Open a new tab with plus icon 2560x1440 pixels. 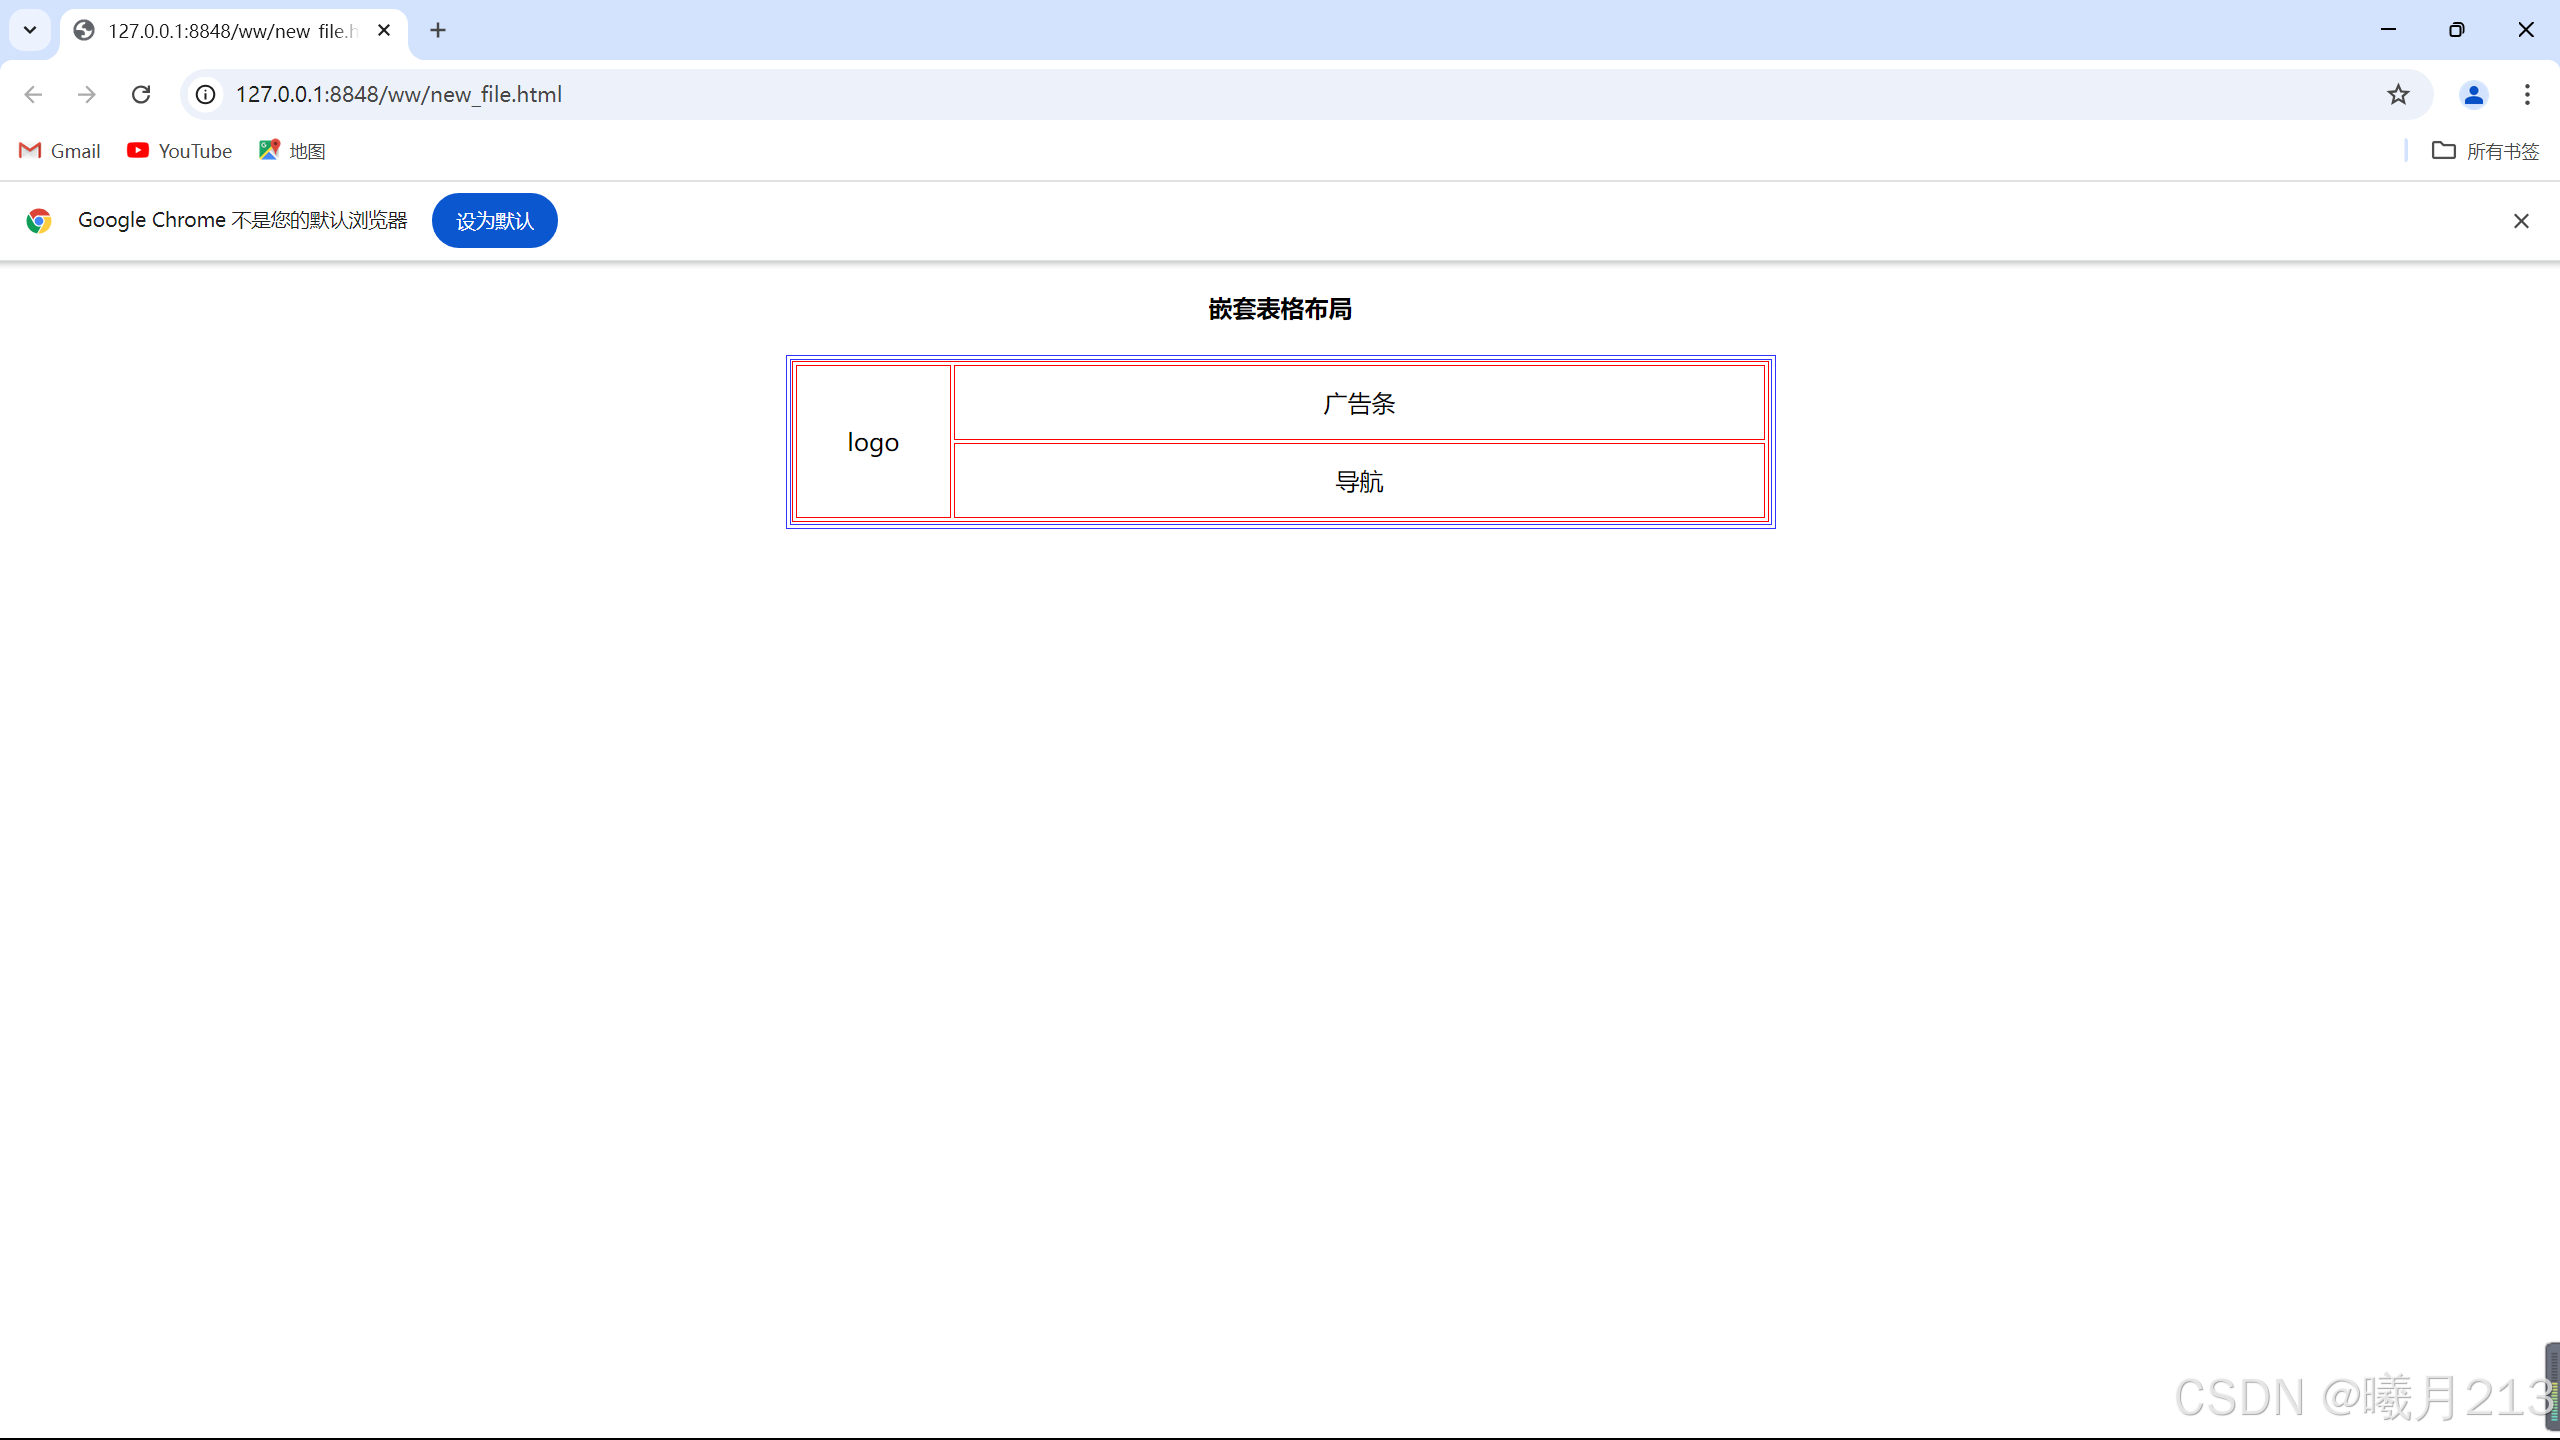tap(438, 30)
